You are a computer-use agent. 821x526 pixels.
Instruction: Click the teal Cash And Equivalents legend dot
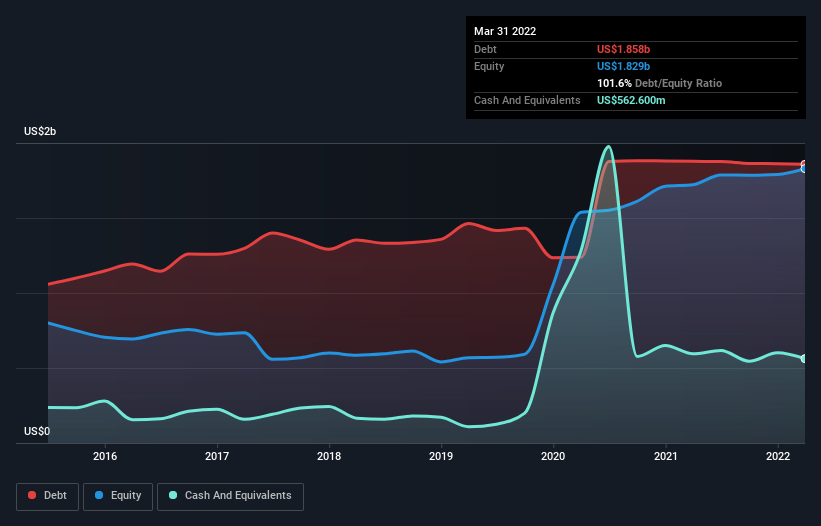173,495
